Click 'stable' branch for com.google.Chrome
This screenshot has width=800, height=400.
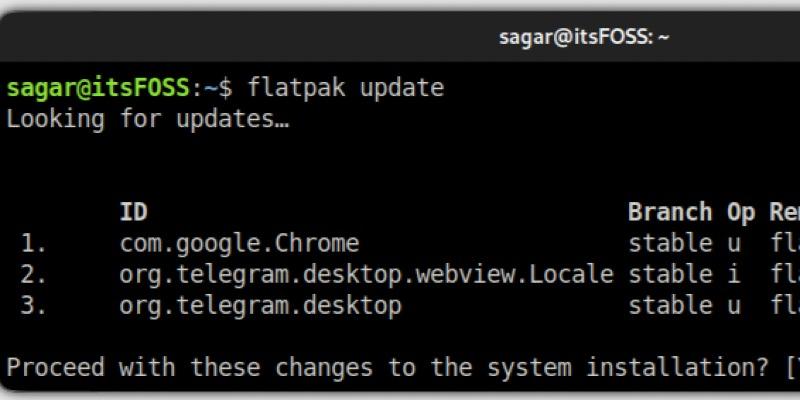click(670, 243)
